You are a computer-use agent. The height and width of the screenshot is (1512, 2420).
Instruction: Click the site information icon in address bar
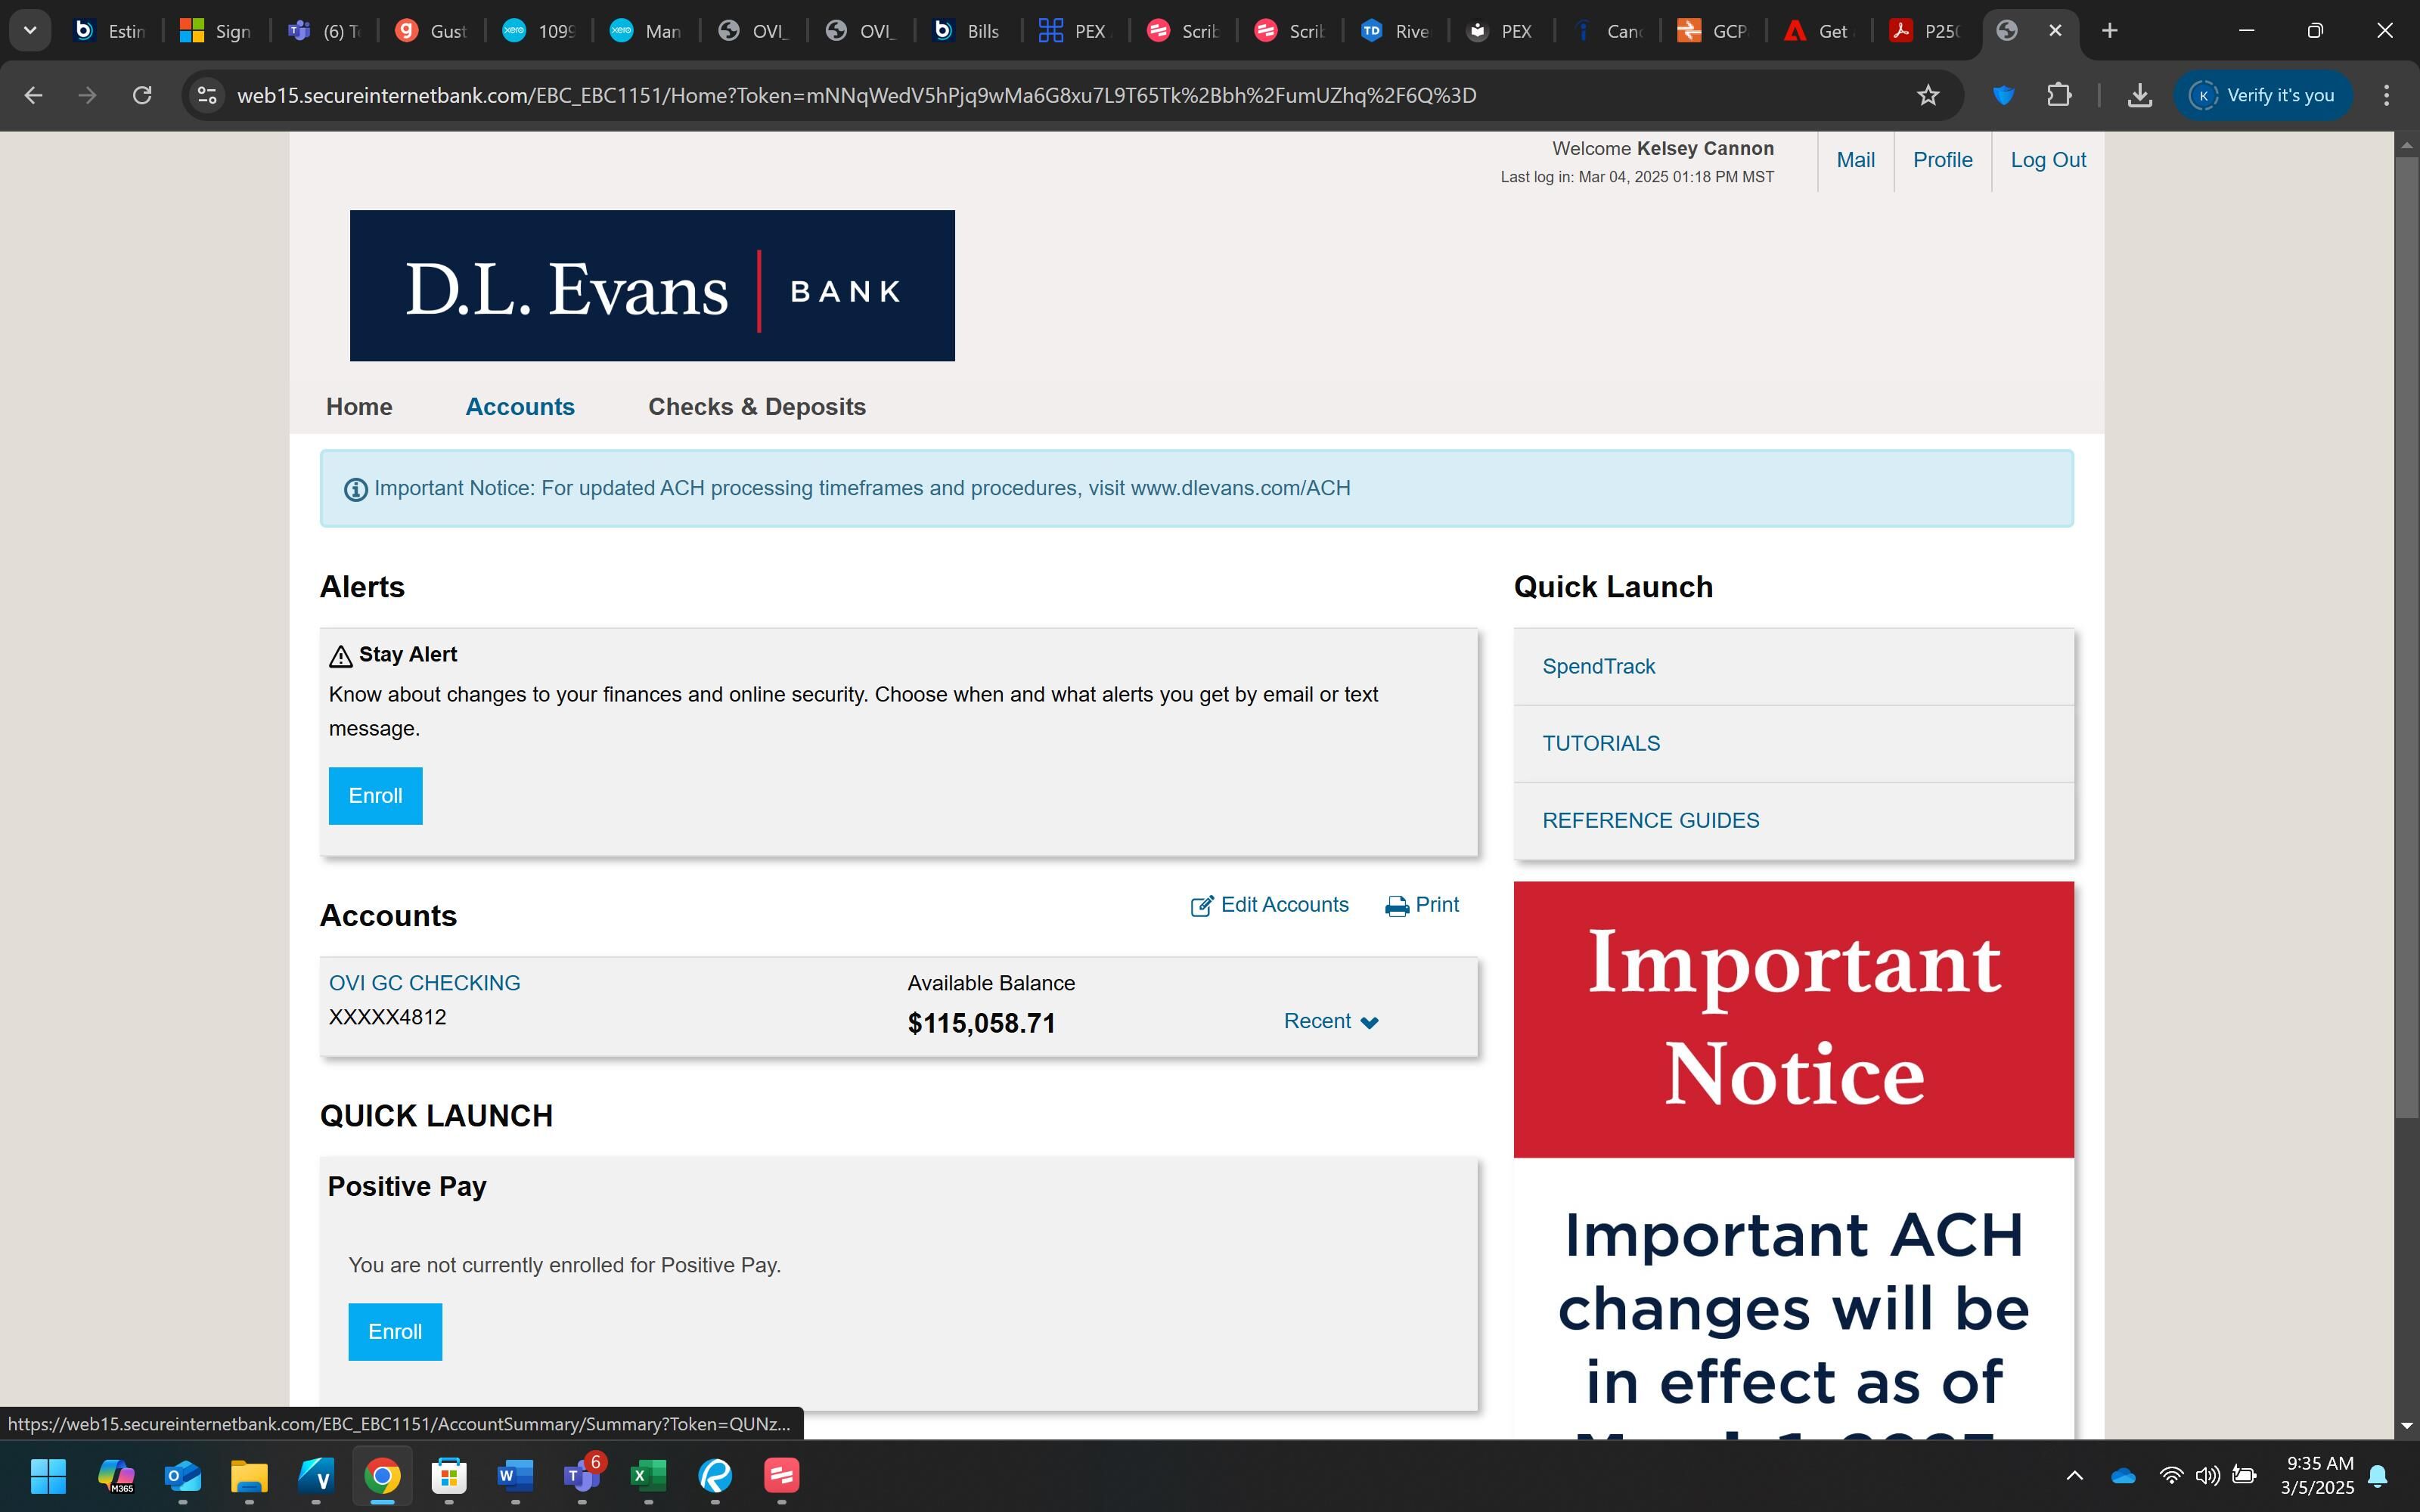tap(207, 95)
